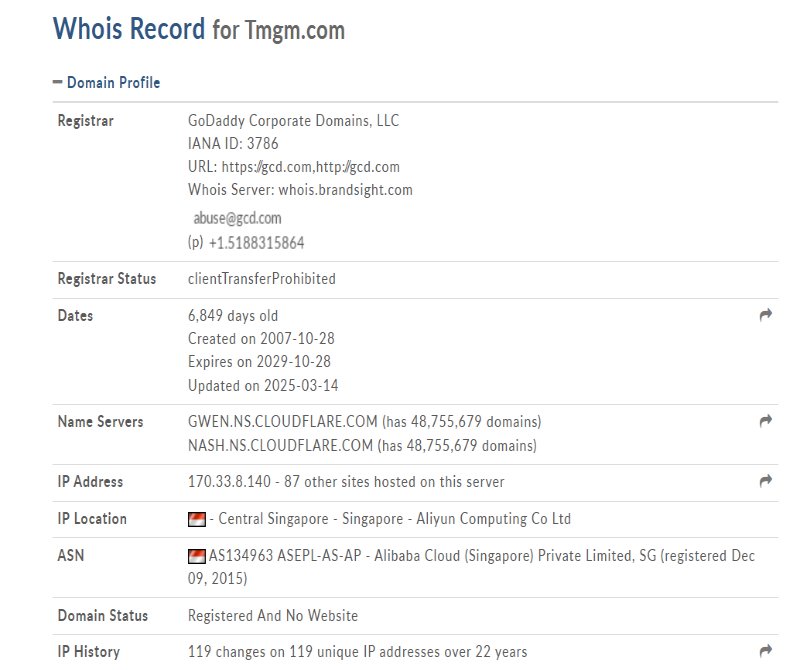Click Registered And No Website status
Screen dimensions: 800x670
pos(273,615)
